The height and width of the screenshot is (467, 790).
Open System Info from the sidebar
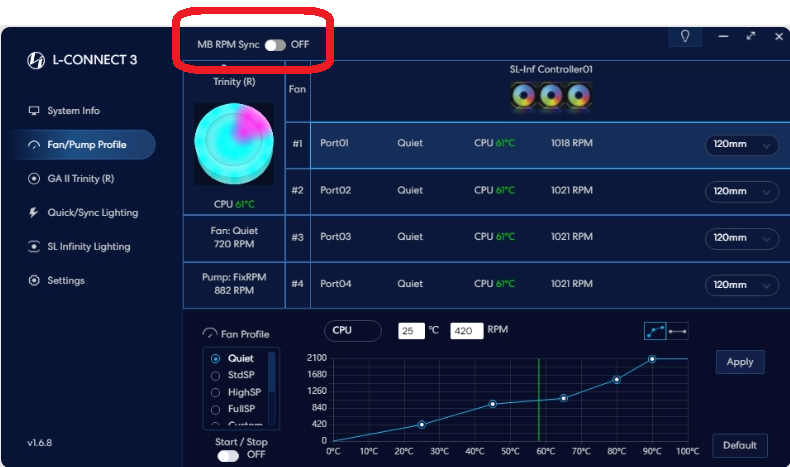(73, 111)
